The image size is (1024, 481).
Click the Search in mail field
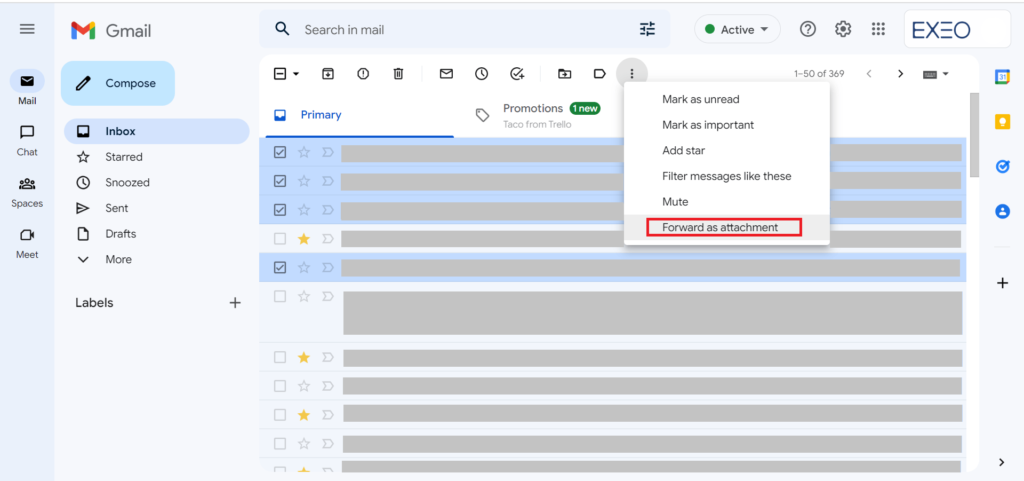tap(464, 29)
